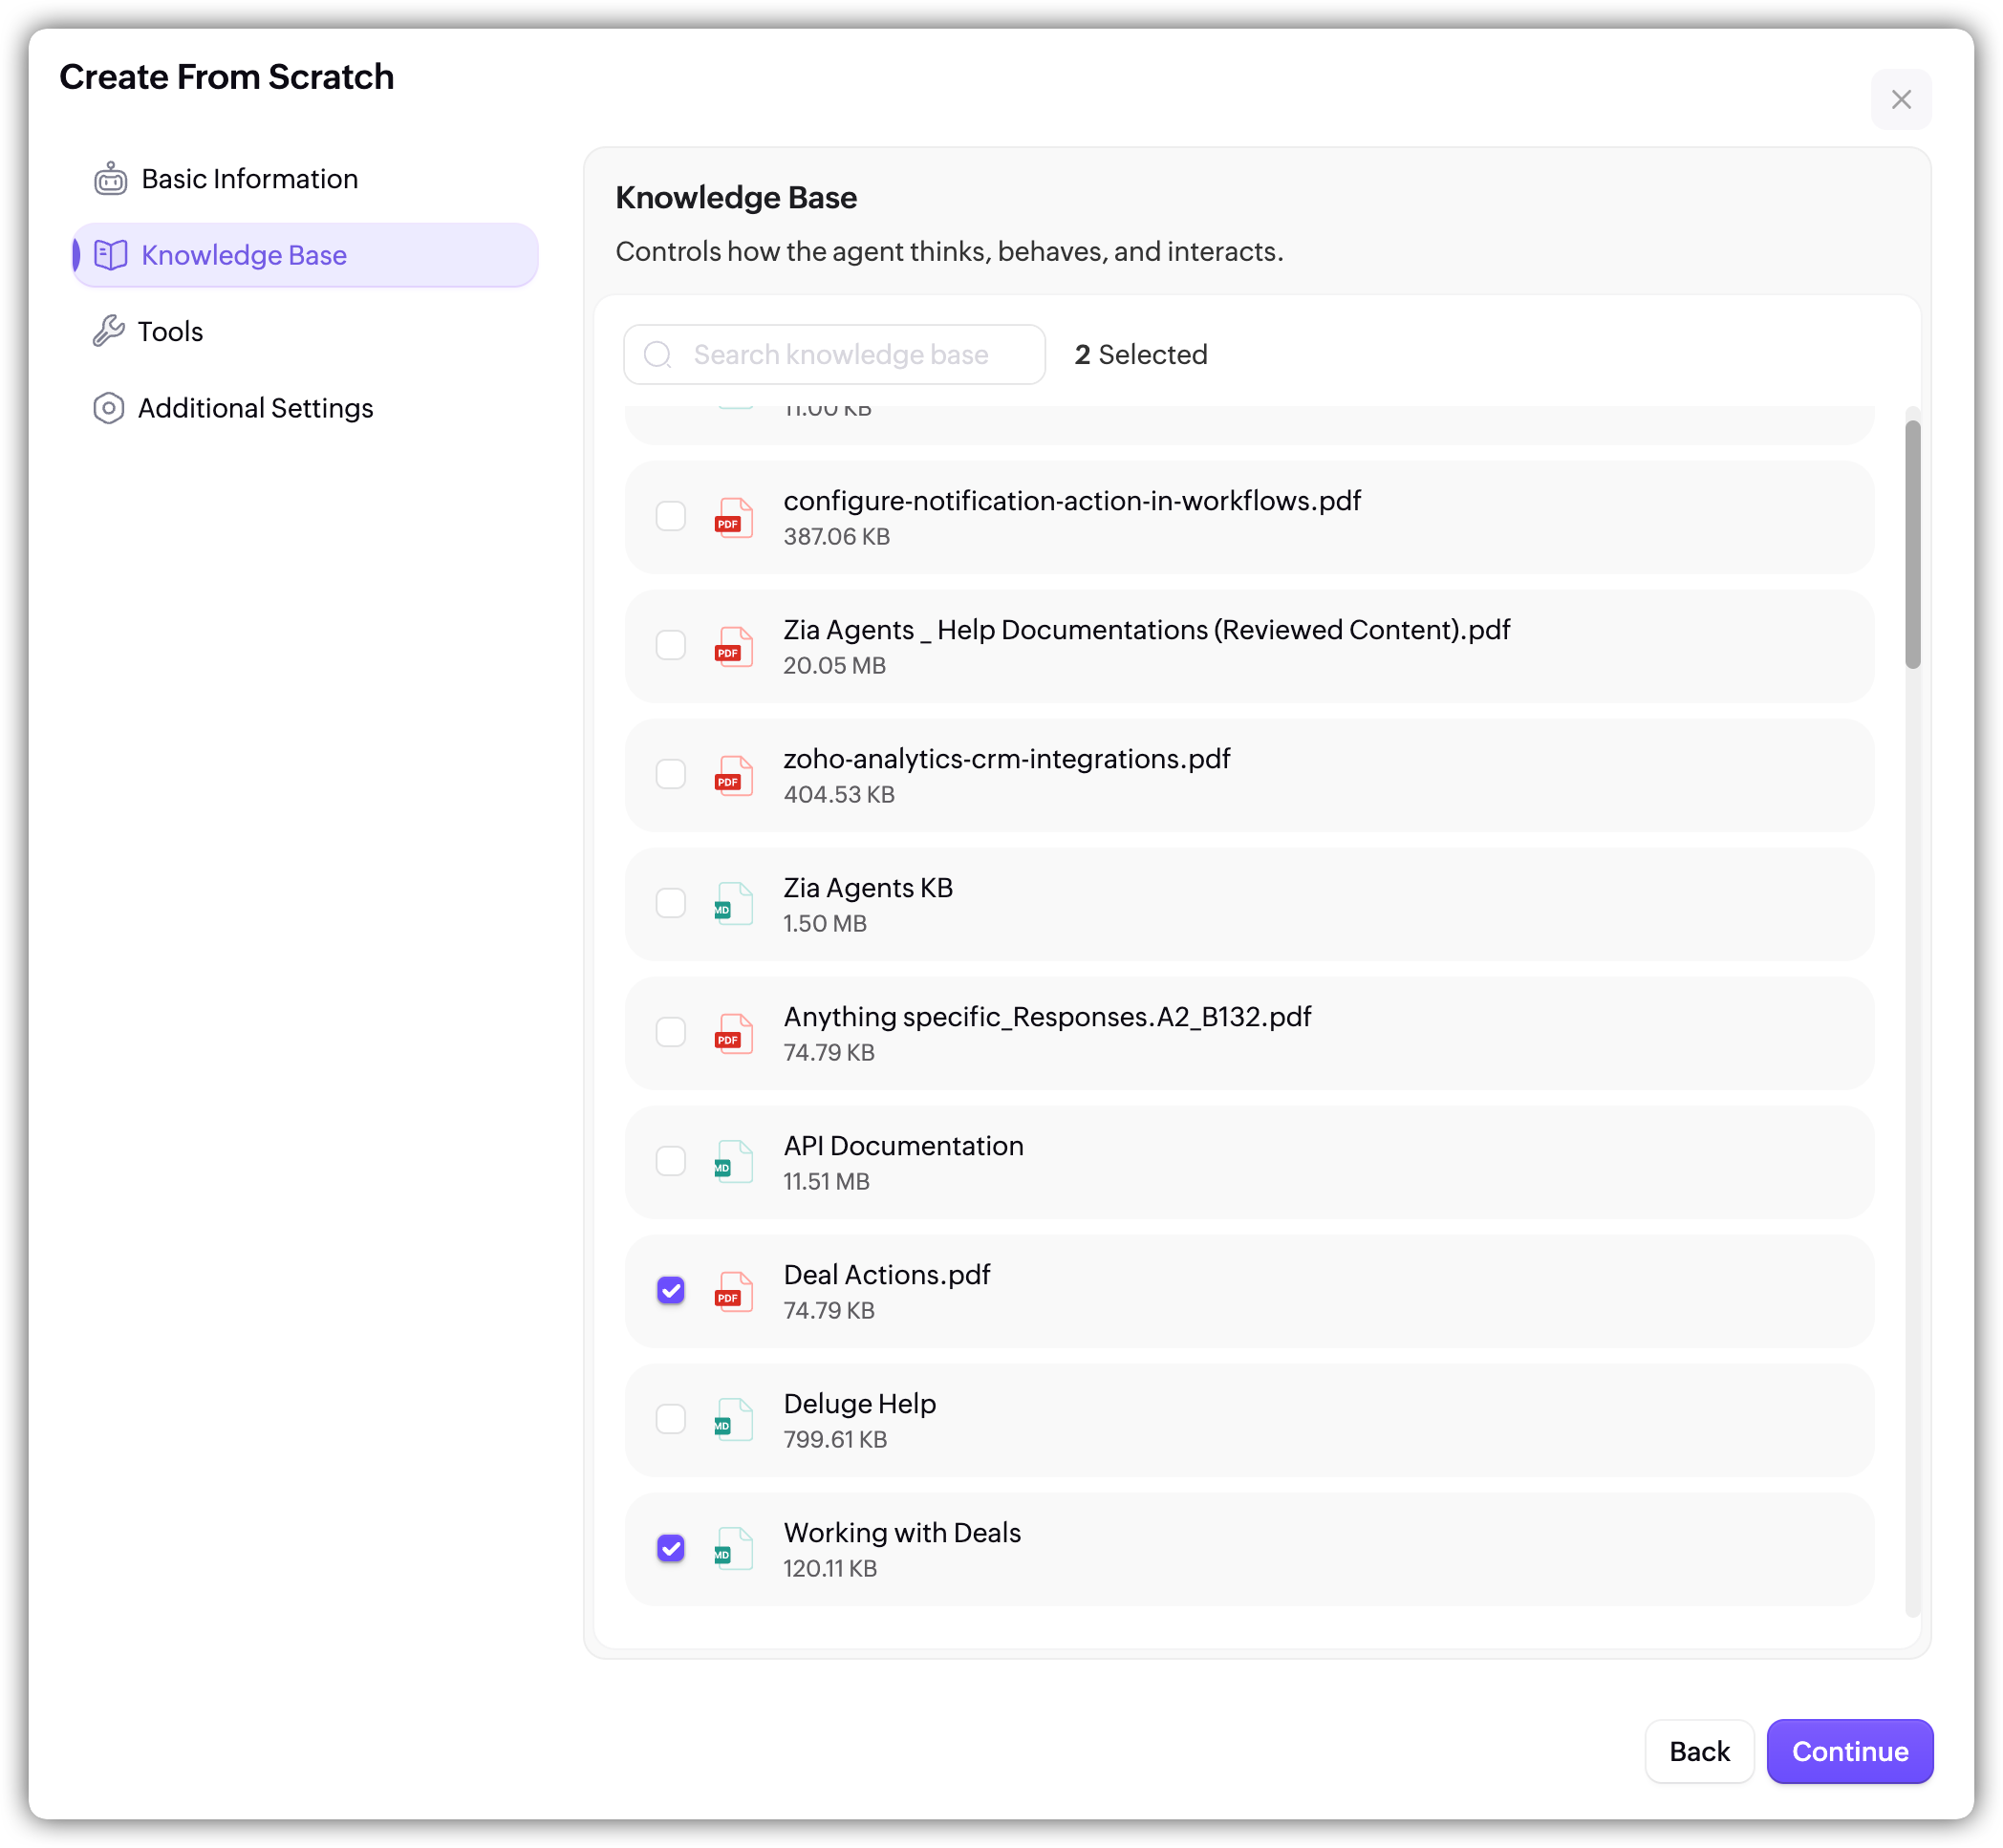The width and height of the screenshot is (2003, 1848).
Task: Click PDF icon of configure-notification-action-in-workflows.pdf
Action: [x=733, y=518]
